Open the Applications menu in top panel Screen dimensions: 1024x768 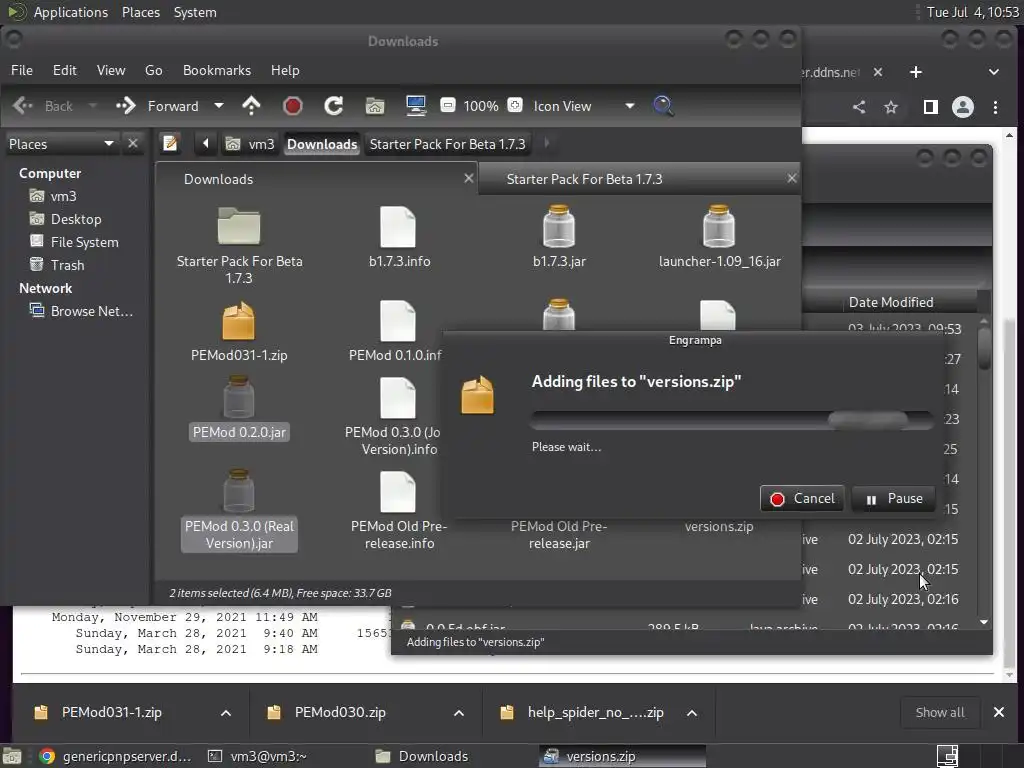tap(71, 12)
